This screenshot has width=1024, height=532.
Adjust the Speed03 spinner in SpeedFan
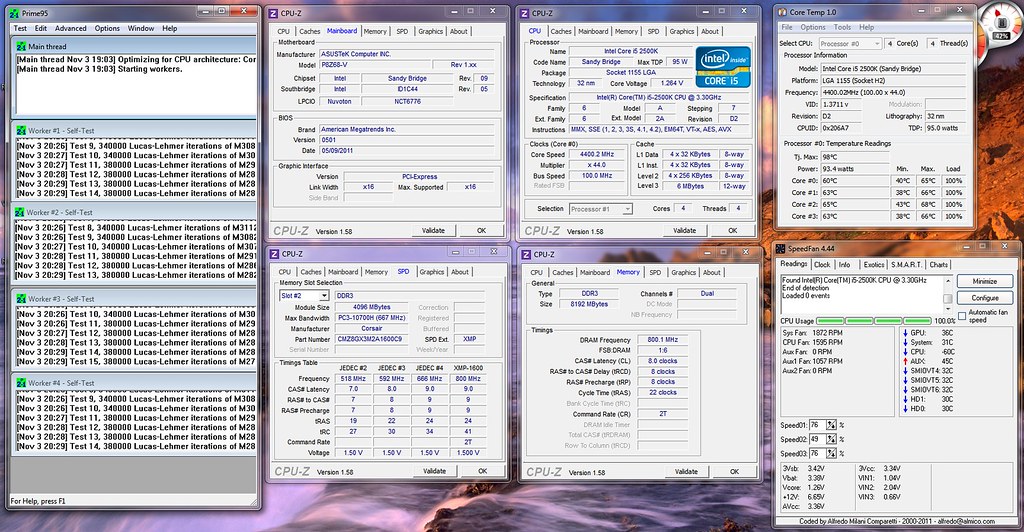point(831,454)
